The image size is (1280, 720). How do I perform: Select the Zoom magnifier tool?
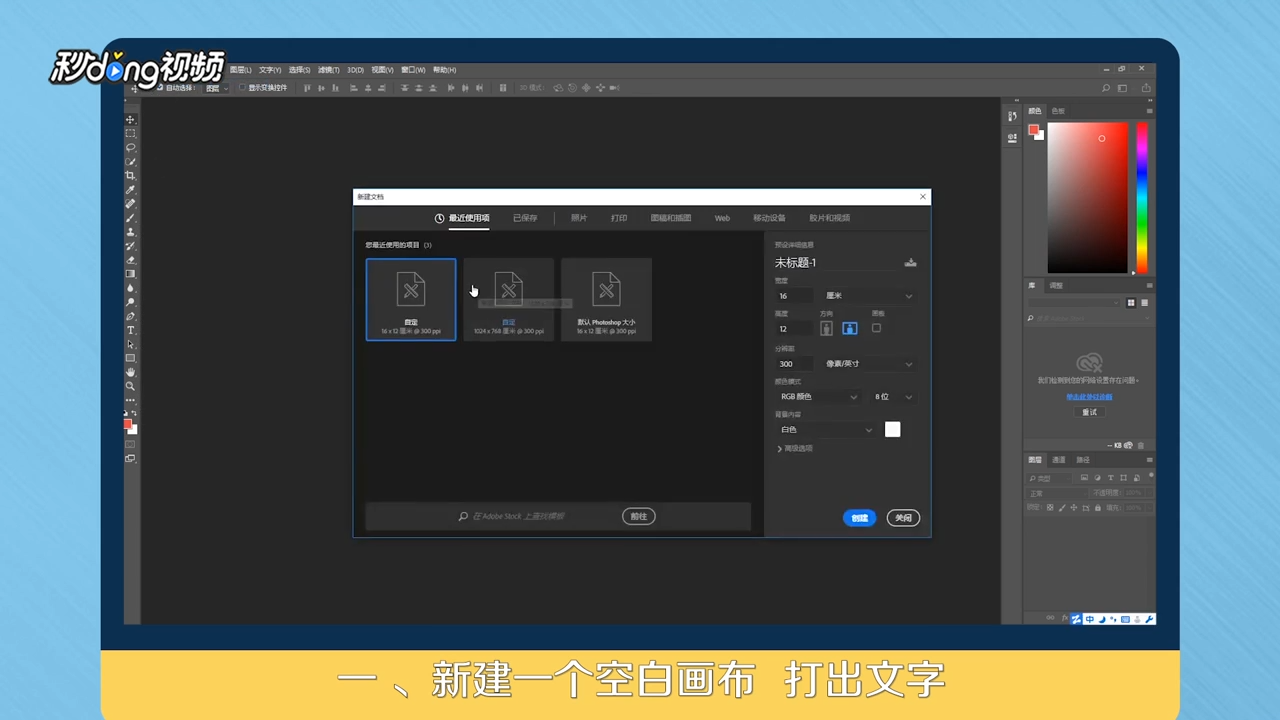[130, 386]
